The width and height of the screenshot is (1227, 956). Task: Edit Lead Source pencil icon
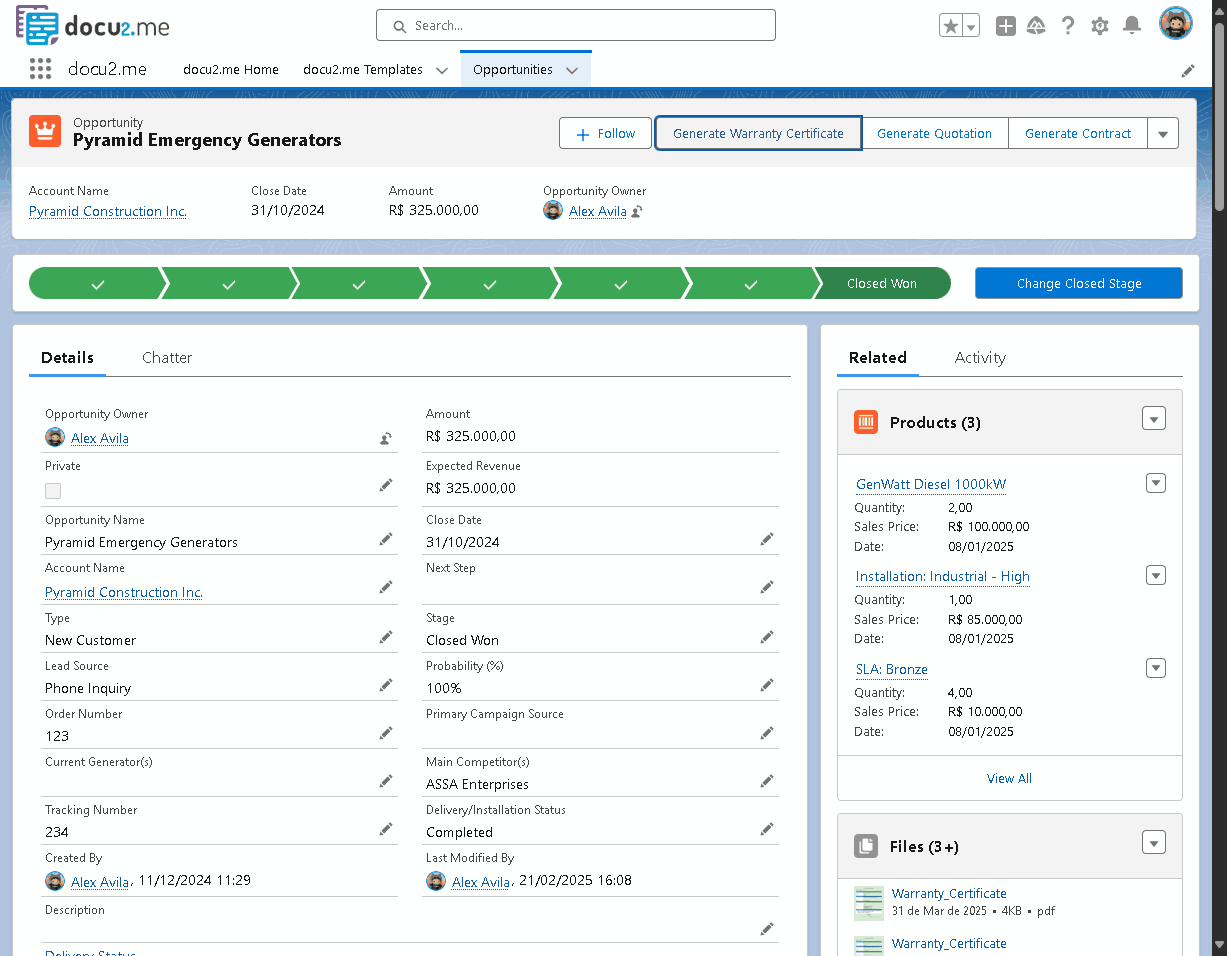(386, 685)
